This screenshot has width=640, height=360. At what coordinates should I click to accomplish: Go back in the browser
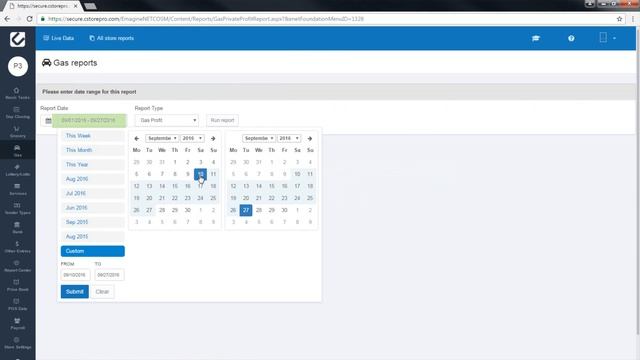[7, 19]
